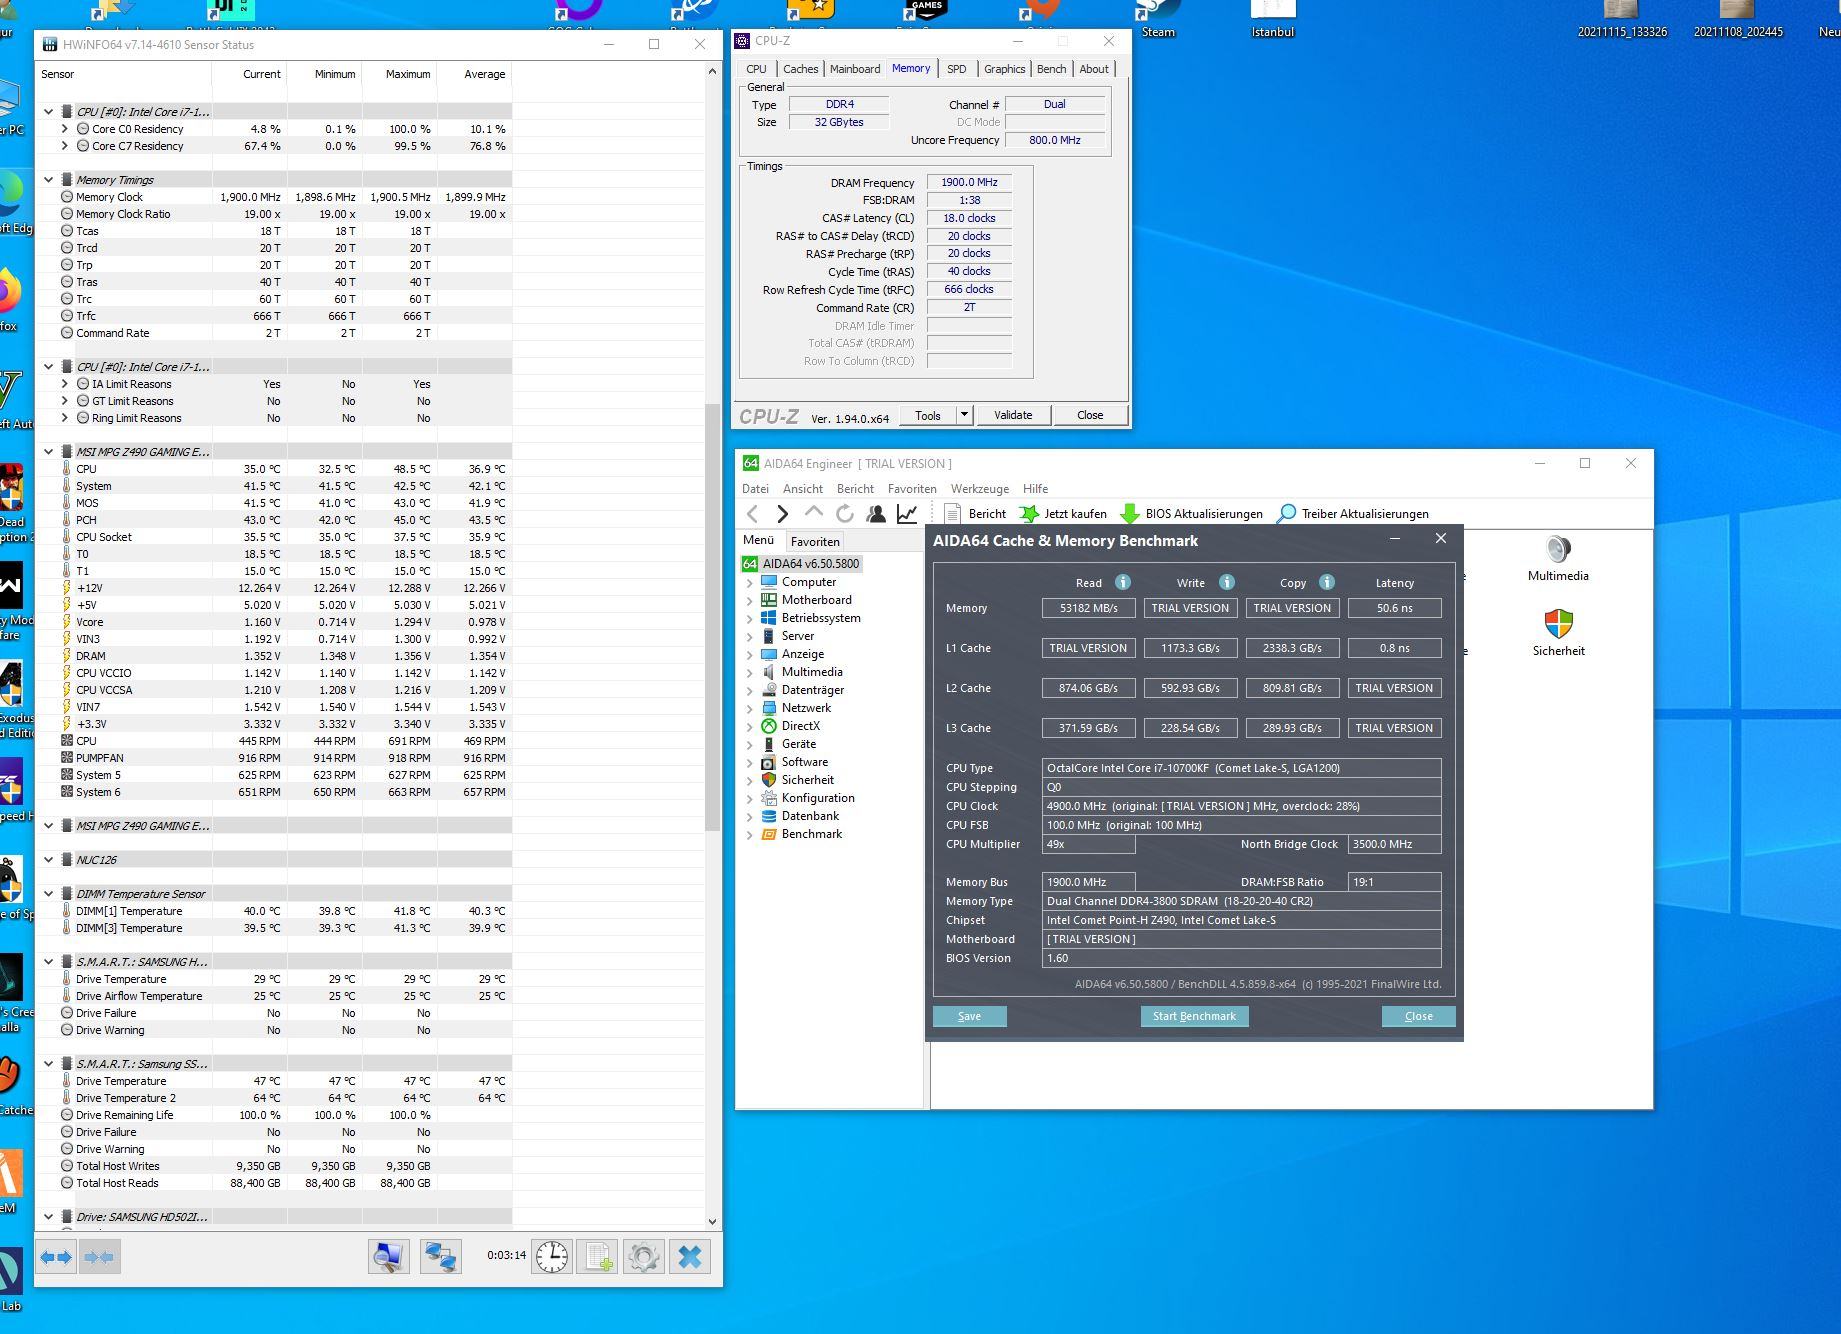Viewport: 1841px width, 1334px height.
Task: Switch to CPU-Z SPD tab
Action: click(956, 69)
